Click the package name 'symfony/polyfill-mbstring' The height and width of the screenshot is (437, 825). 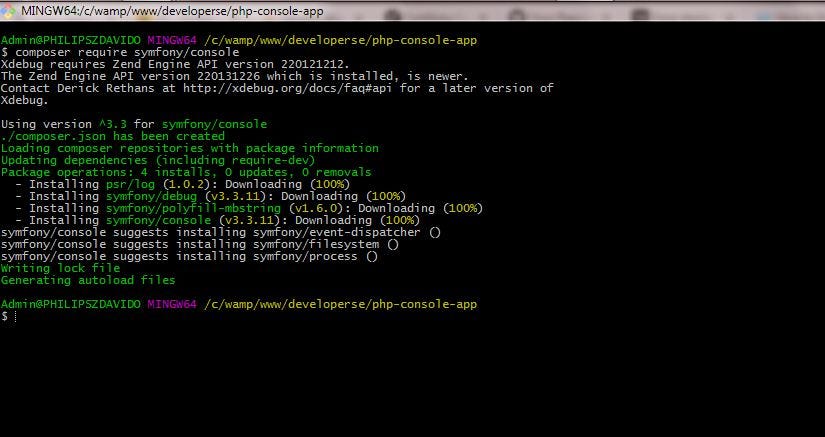click(x=194, y=208)
